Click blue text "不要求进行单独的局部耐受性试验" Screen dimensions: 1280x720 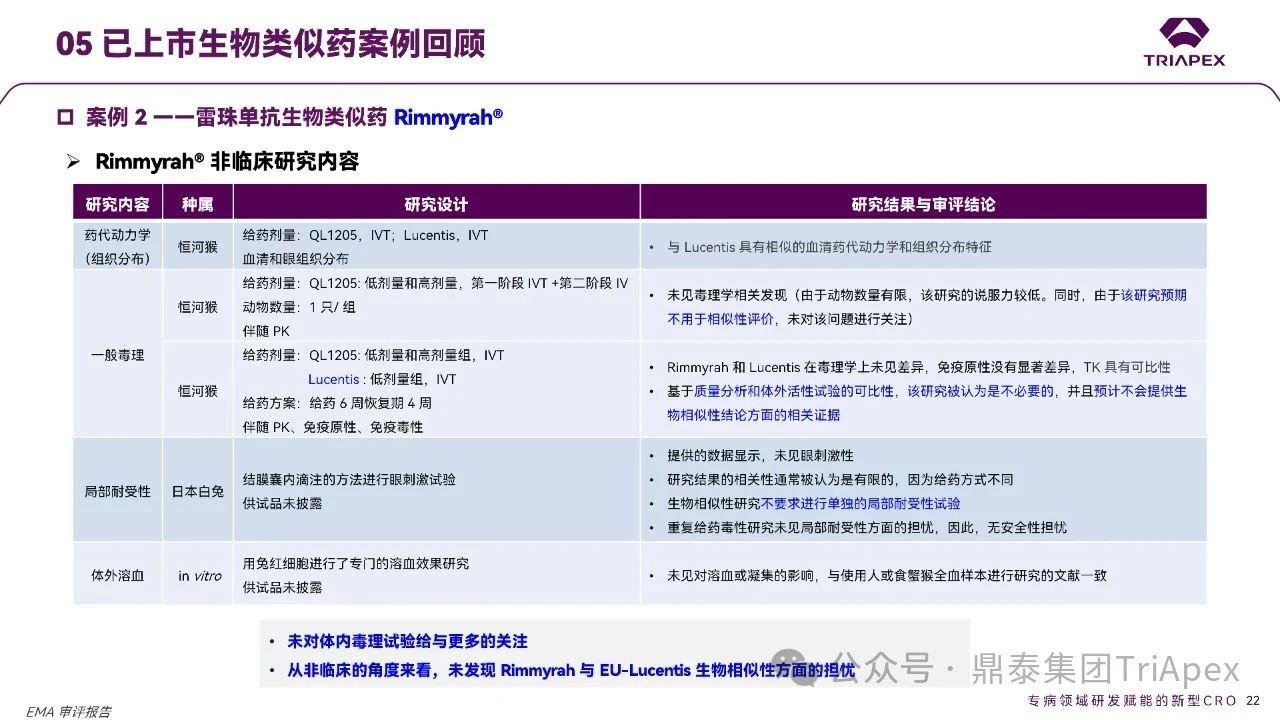861,503
